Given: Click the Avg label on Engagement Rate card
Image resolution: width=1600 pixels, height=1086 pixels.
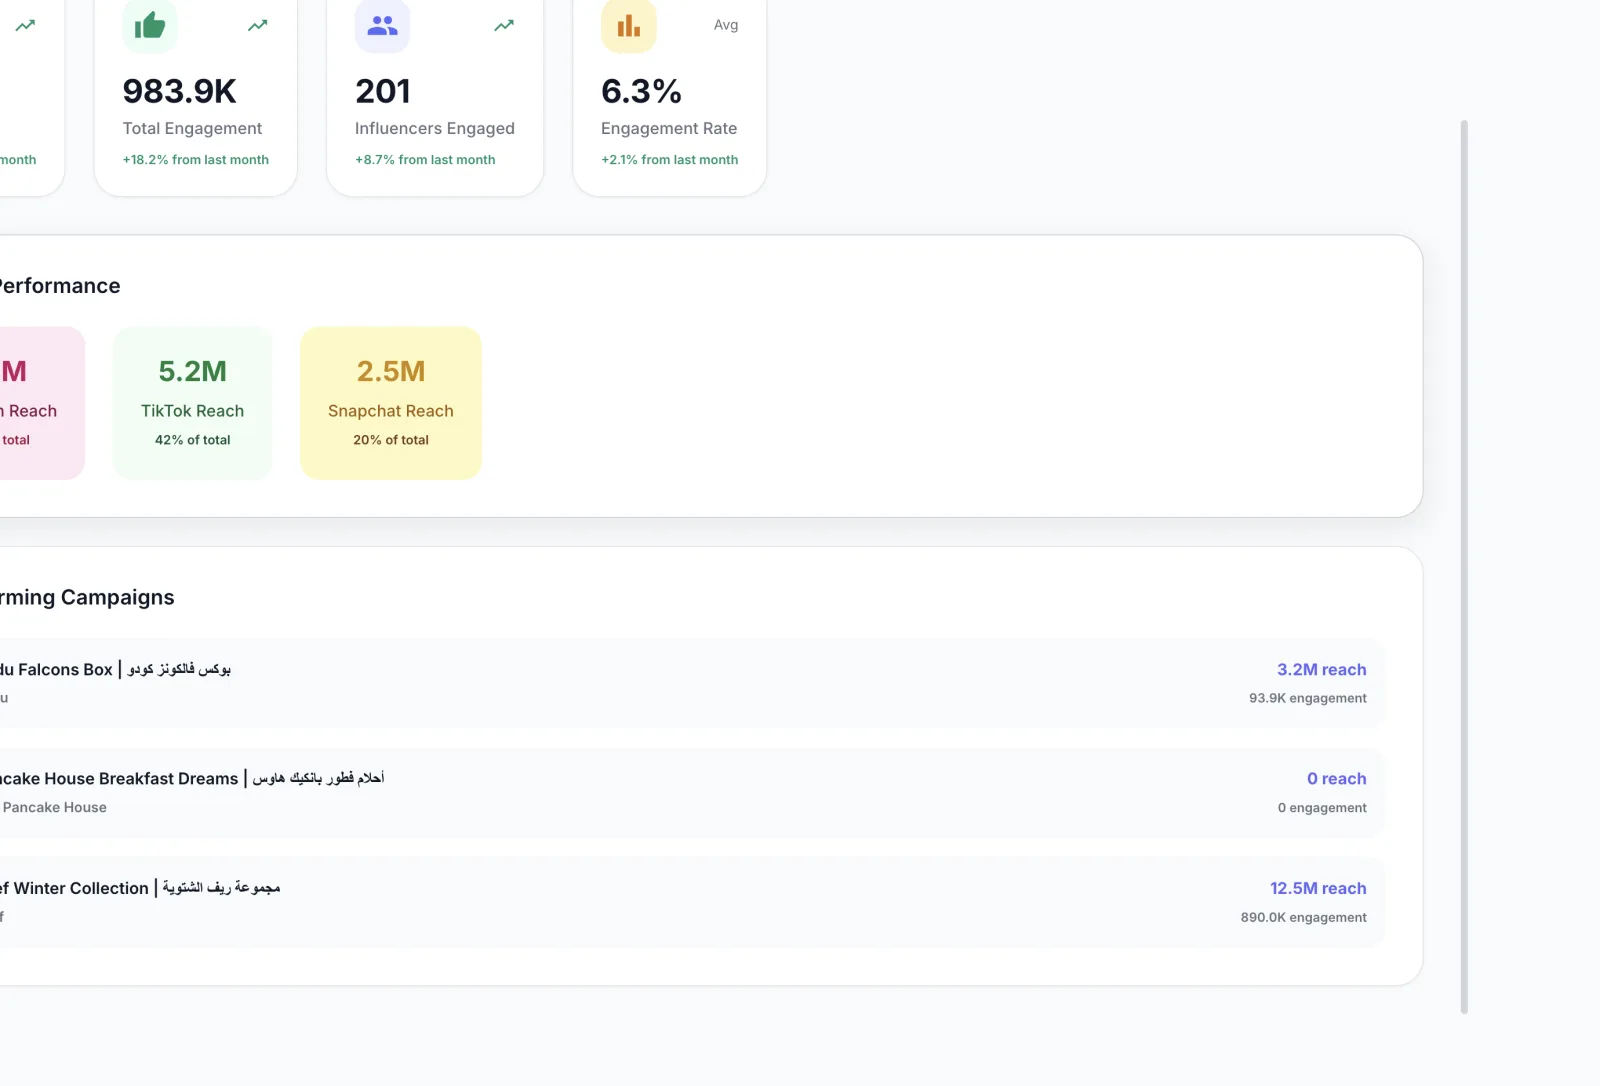Looking at the screenshot, I should coord(726,25).
